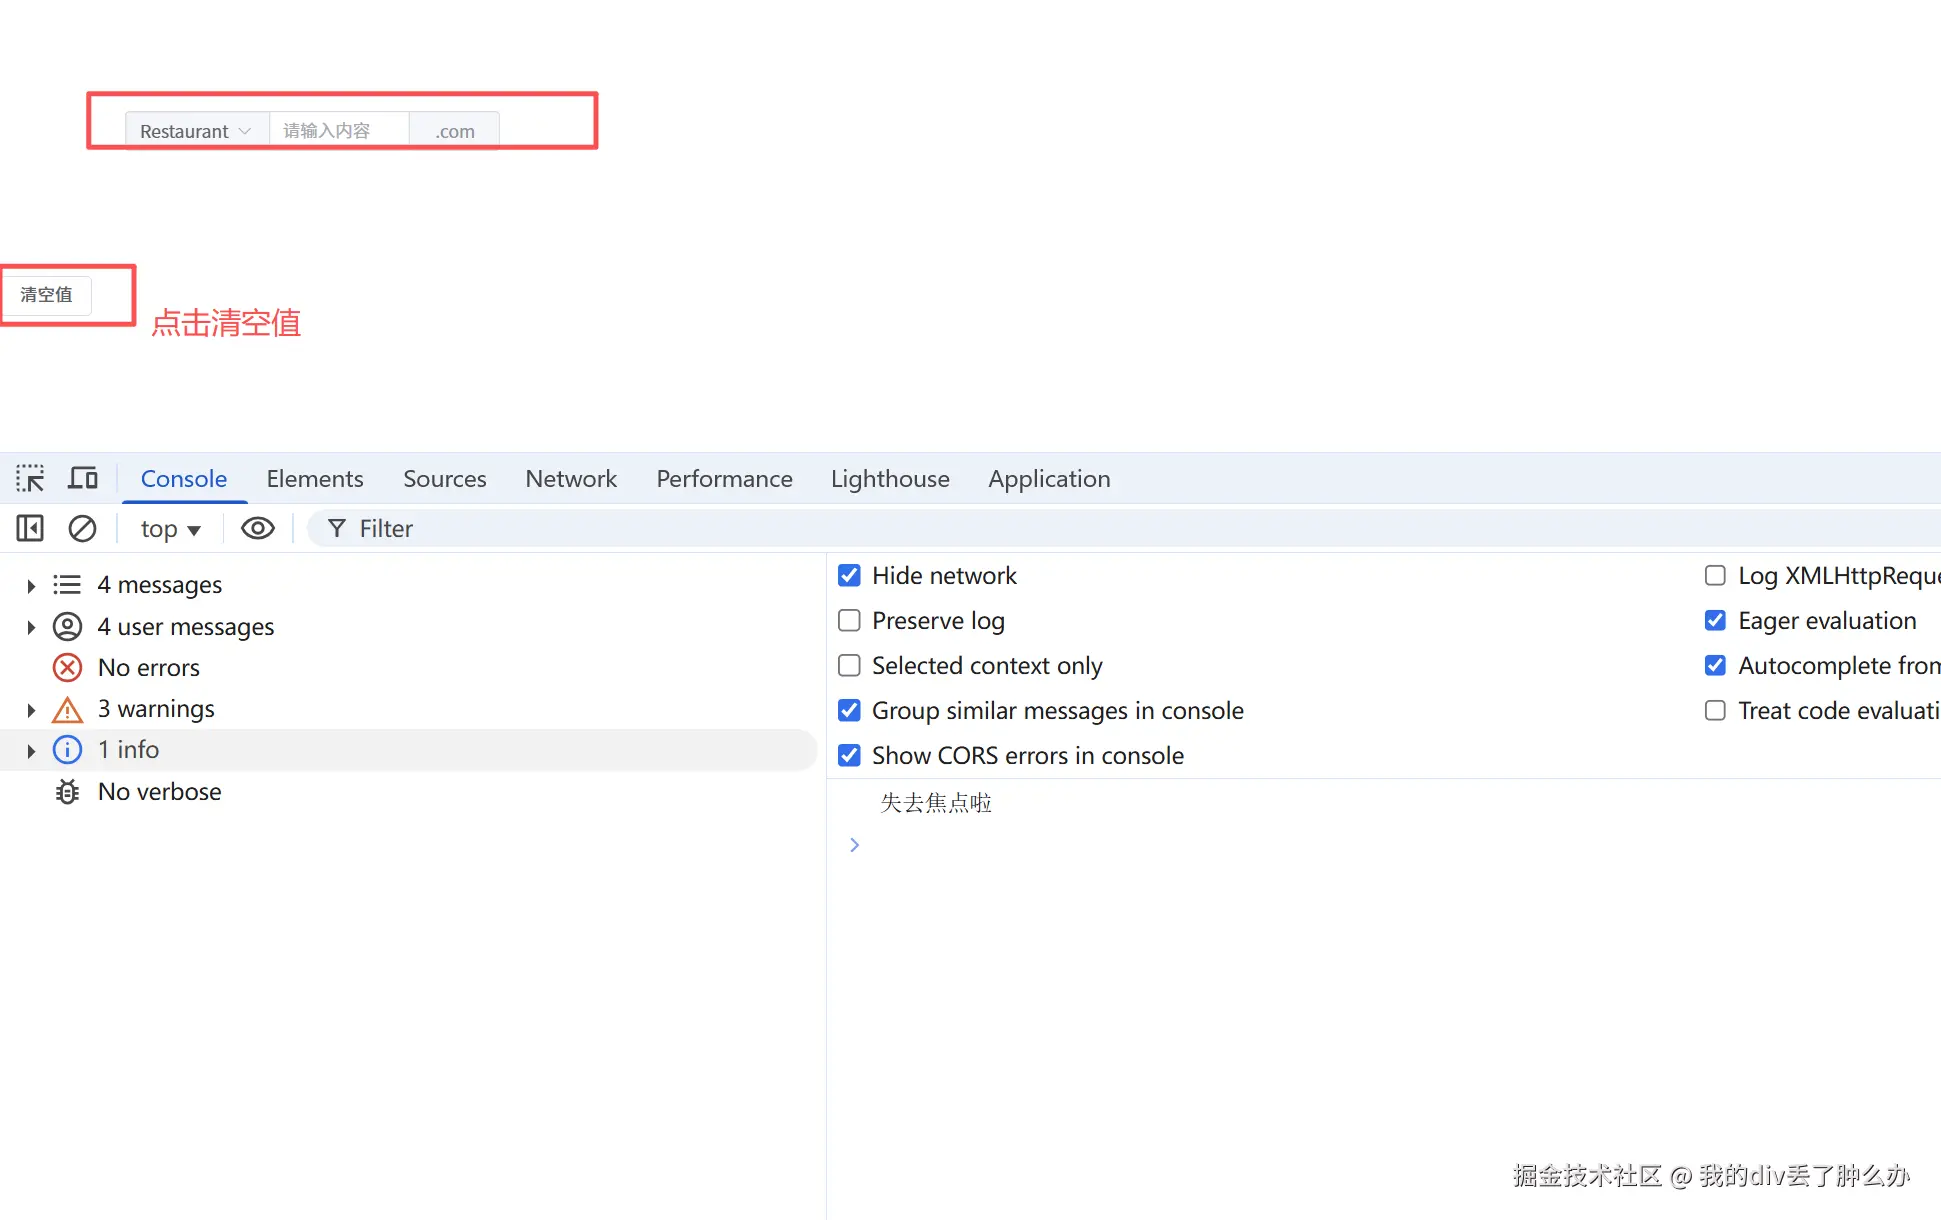Select the No verbose filter row
Image resolution: width=1941 pixels, height=1220 pixels.
pyautogui.click(x=159, y=791)
